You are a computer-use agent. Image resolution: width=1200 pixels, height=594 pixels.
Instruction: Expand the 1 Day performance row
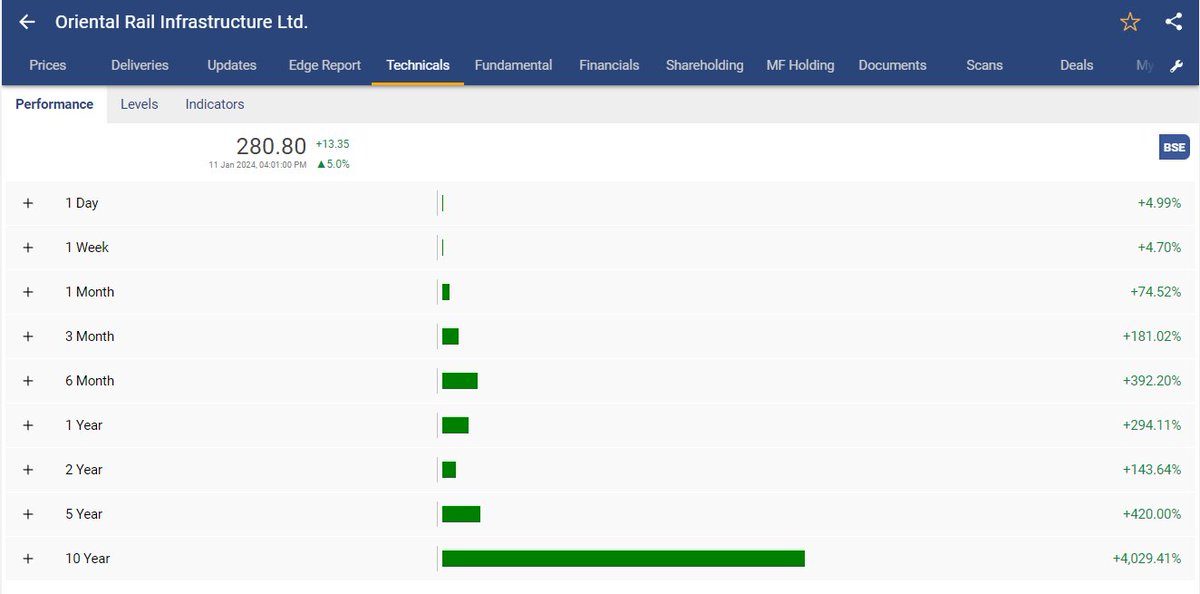28,203
